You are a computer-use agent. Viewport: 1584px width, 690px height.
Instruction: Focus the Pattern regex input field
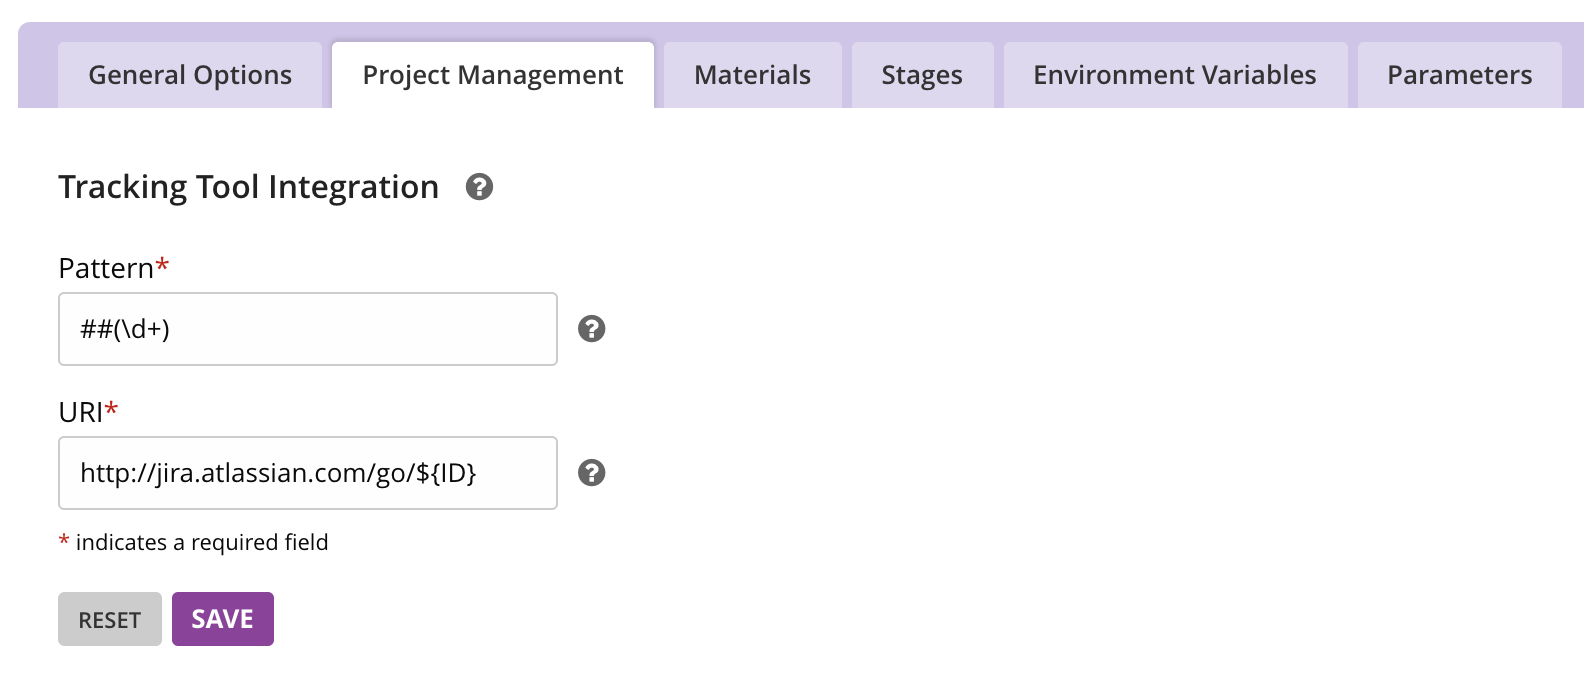tap(308, 329)
